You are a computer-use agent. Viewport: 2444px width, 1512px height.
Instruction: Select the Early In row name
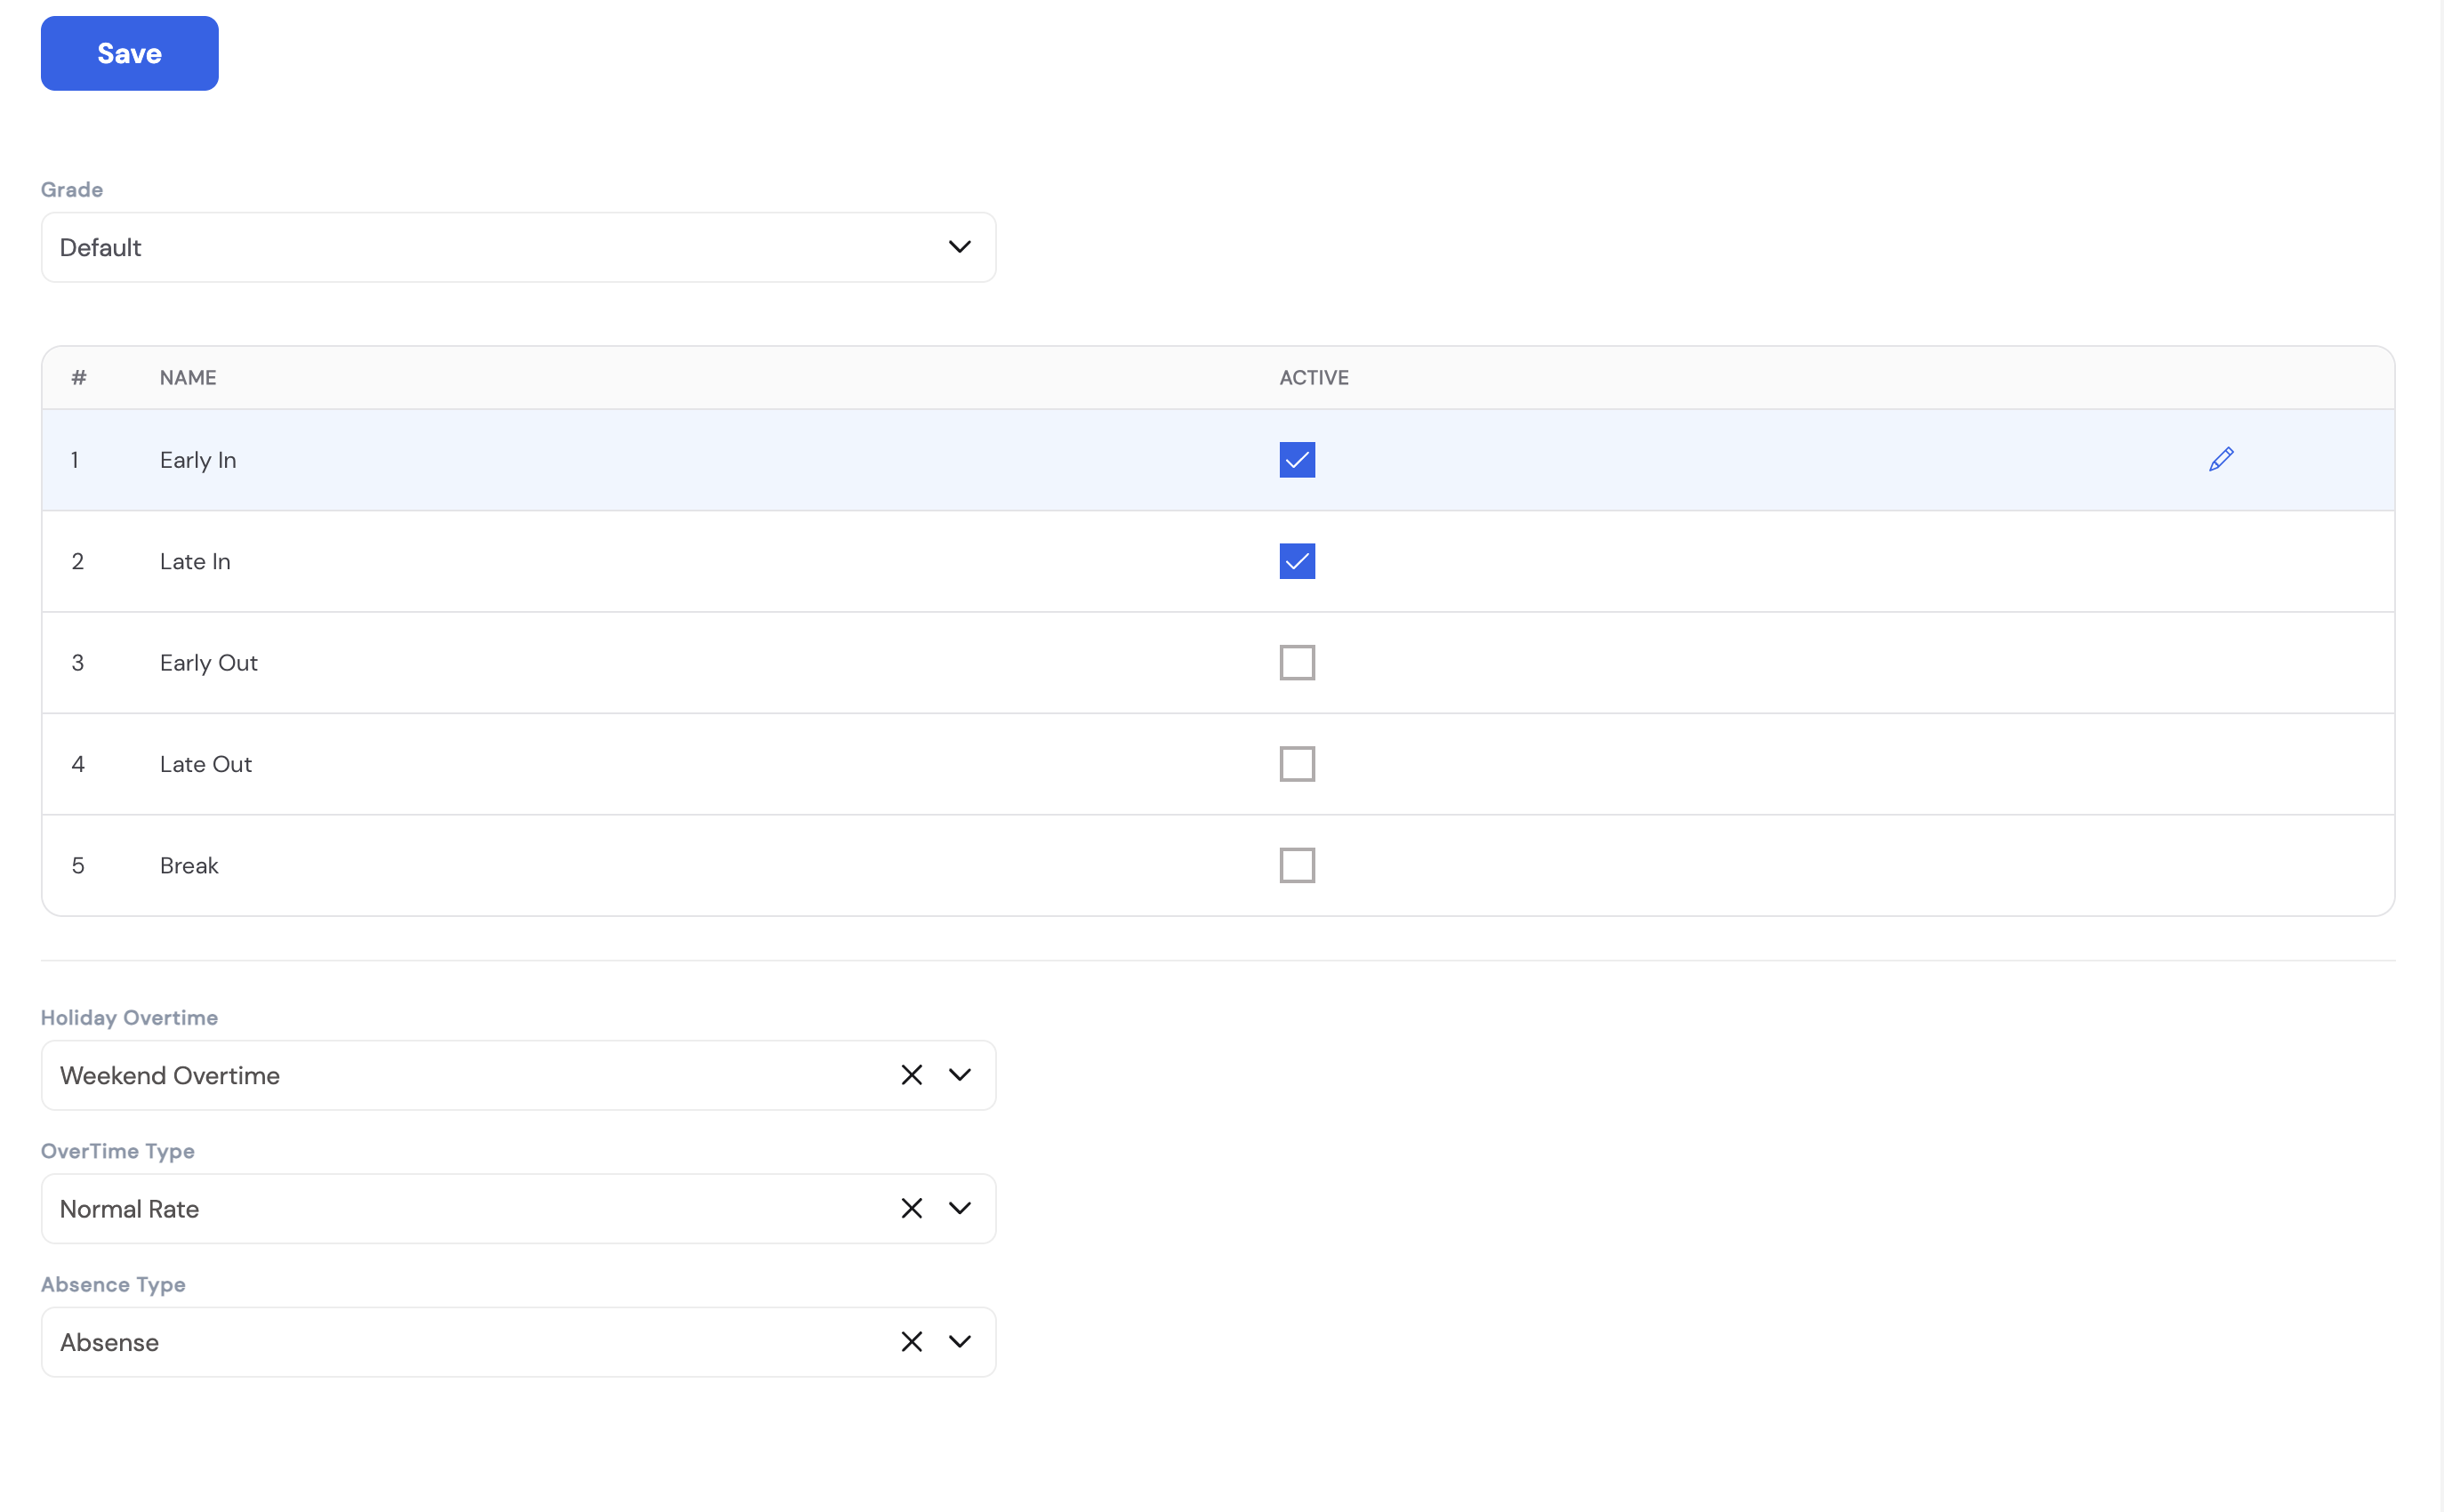198,460
